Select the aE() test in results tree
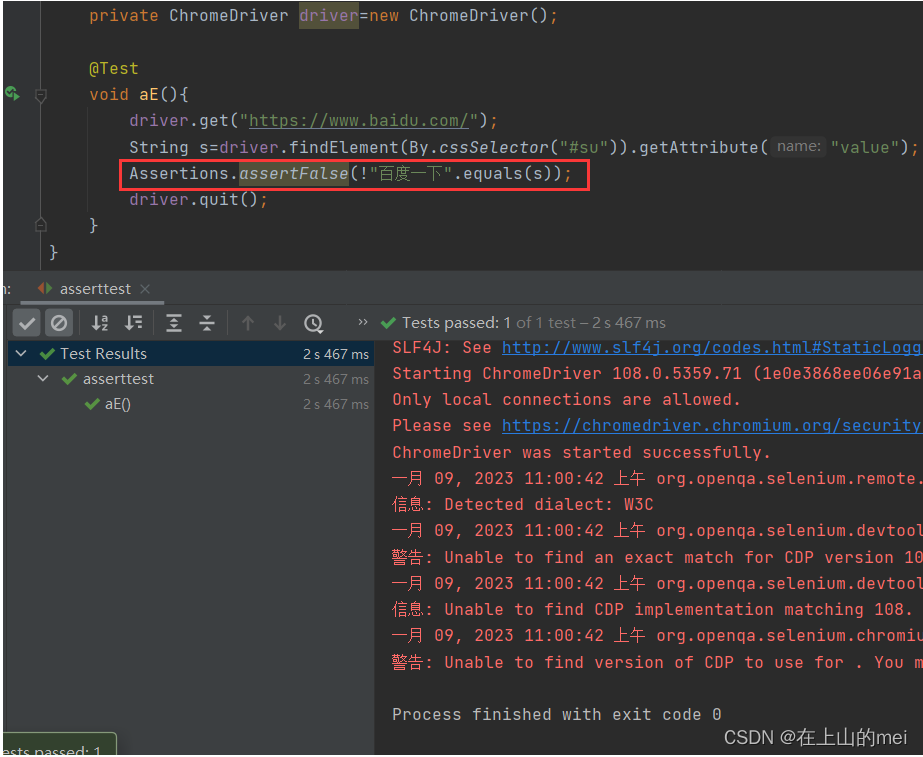 point(118,403)
